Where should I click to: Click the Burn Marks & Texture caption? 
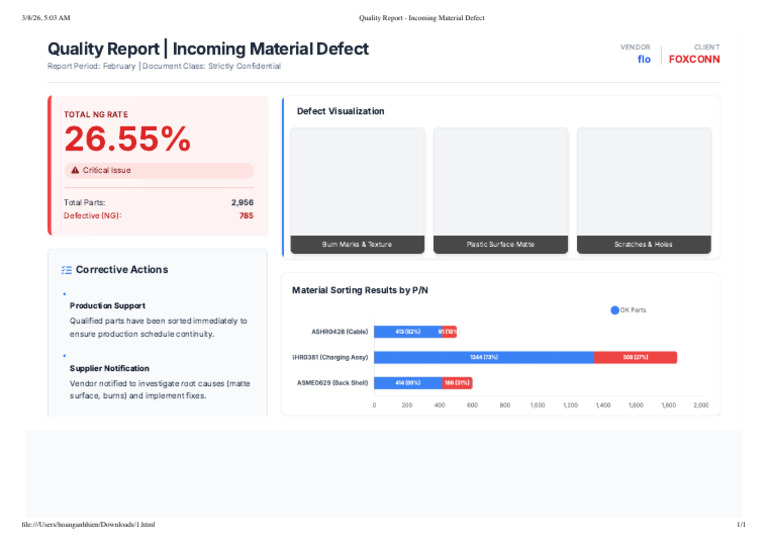(357, 244)
